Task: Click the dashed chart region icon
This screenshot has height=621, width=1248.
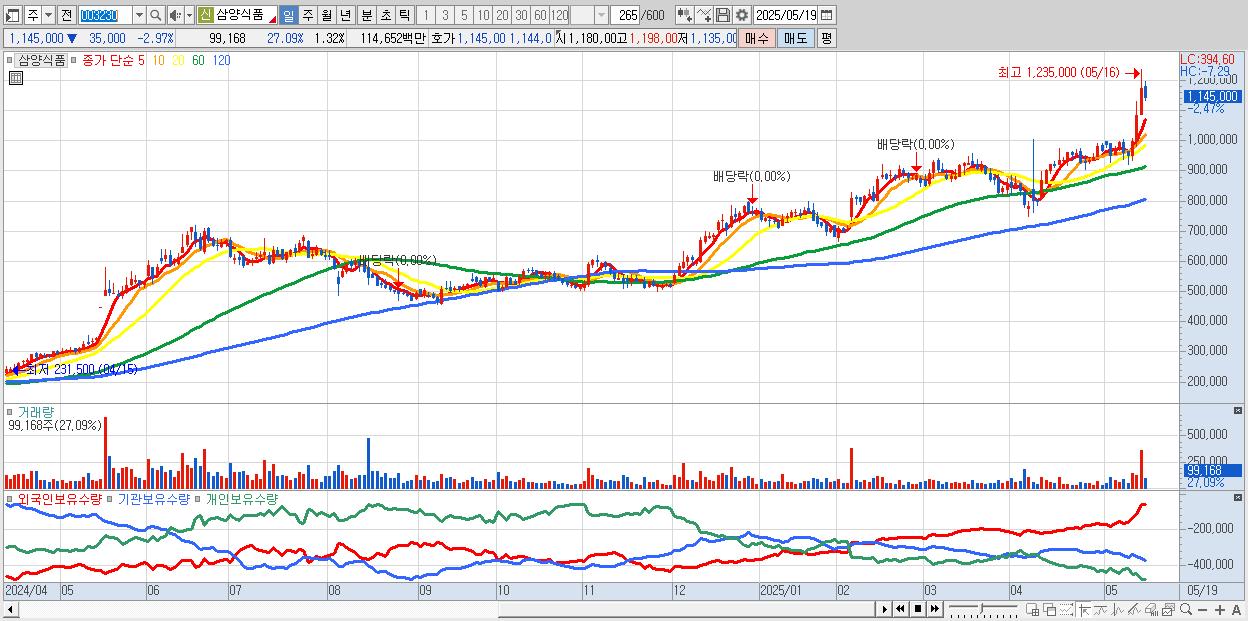Action: [x=1066, y=609]
